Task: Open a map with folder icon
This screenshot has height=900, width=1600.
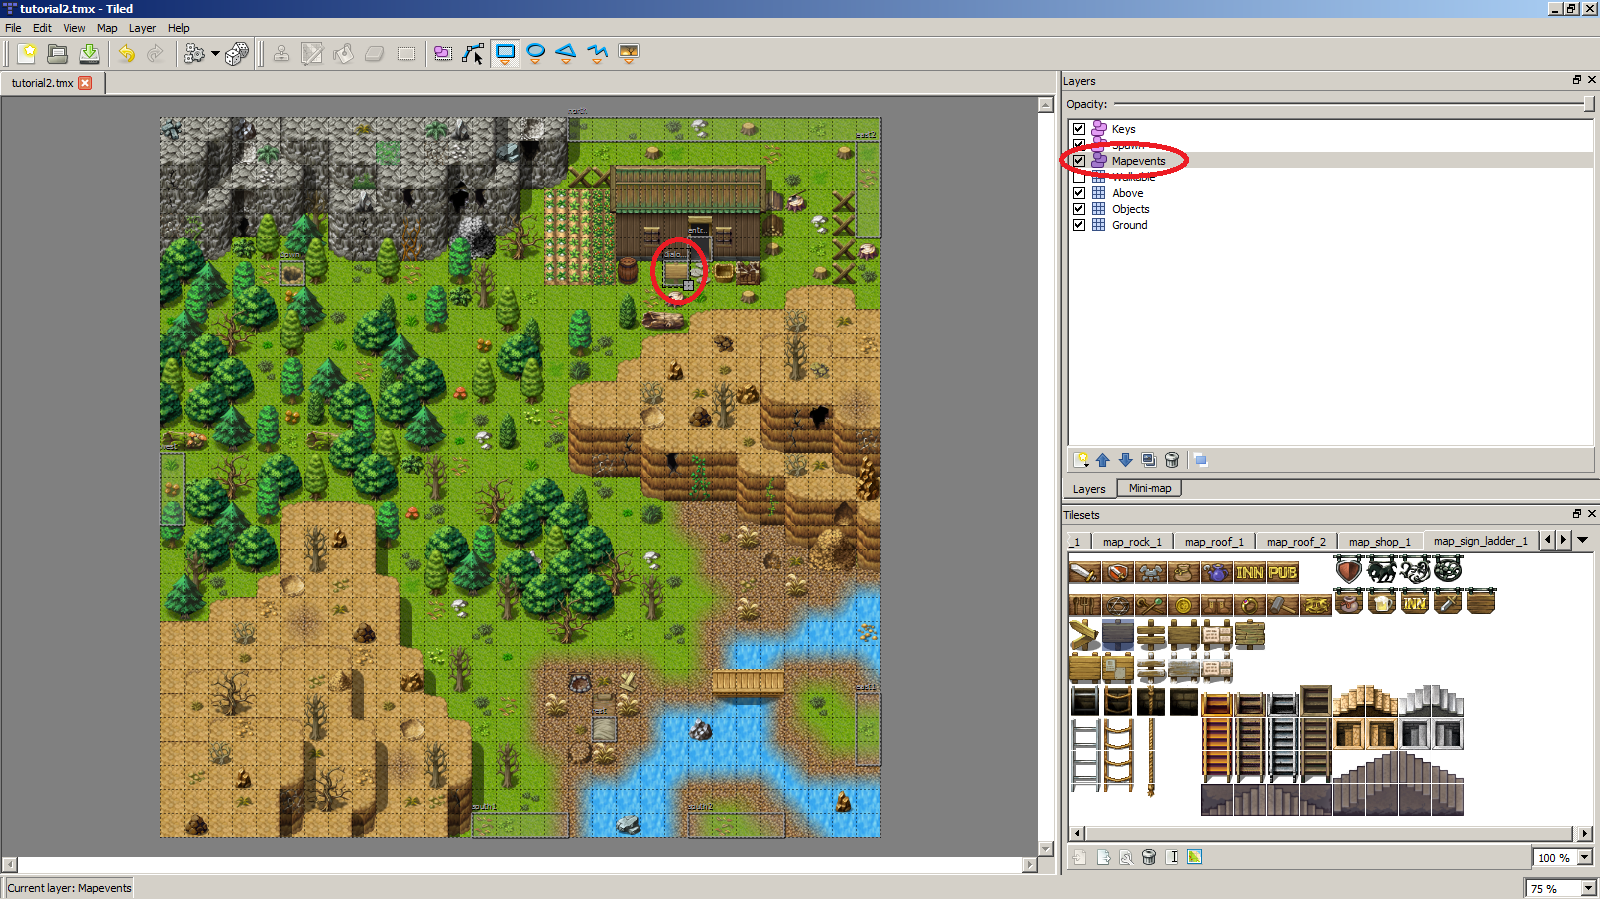Action: (58, 53)
